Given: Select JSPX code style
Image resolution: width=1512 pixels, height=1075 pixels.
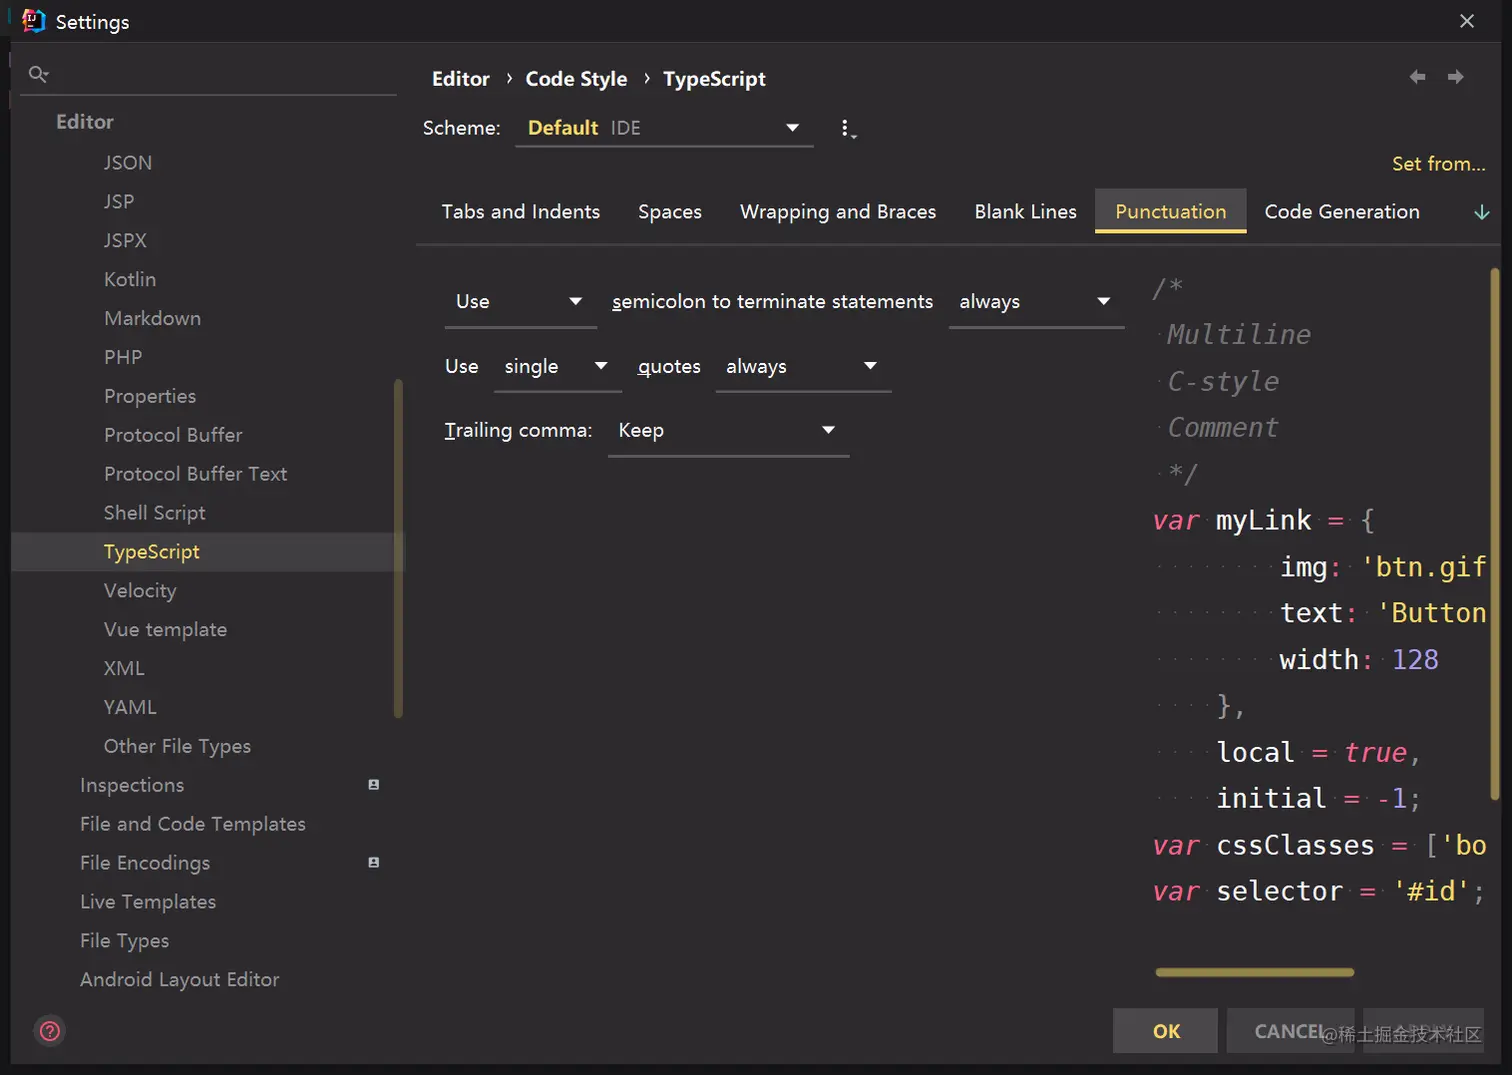Looking at the screenshot, I should [125, 241].
